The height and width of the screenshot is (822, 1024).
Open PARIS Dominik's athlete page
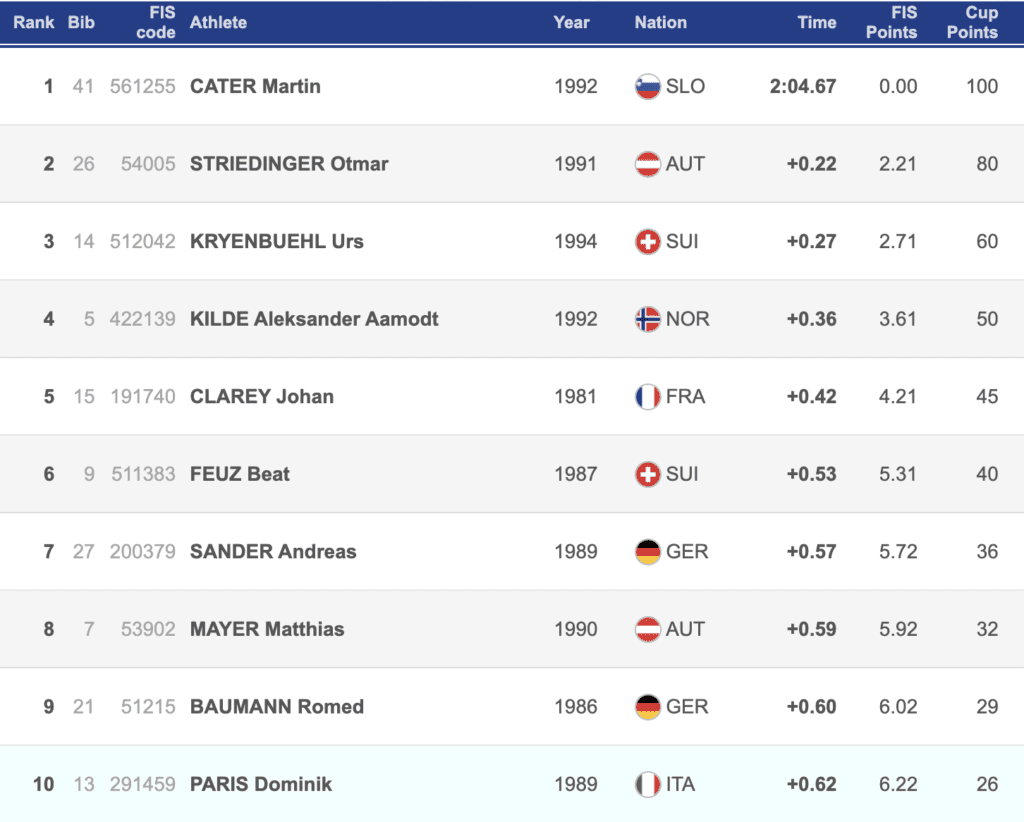click(261, 784)
